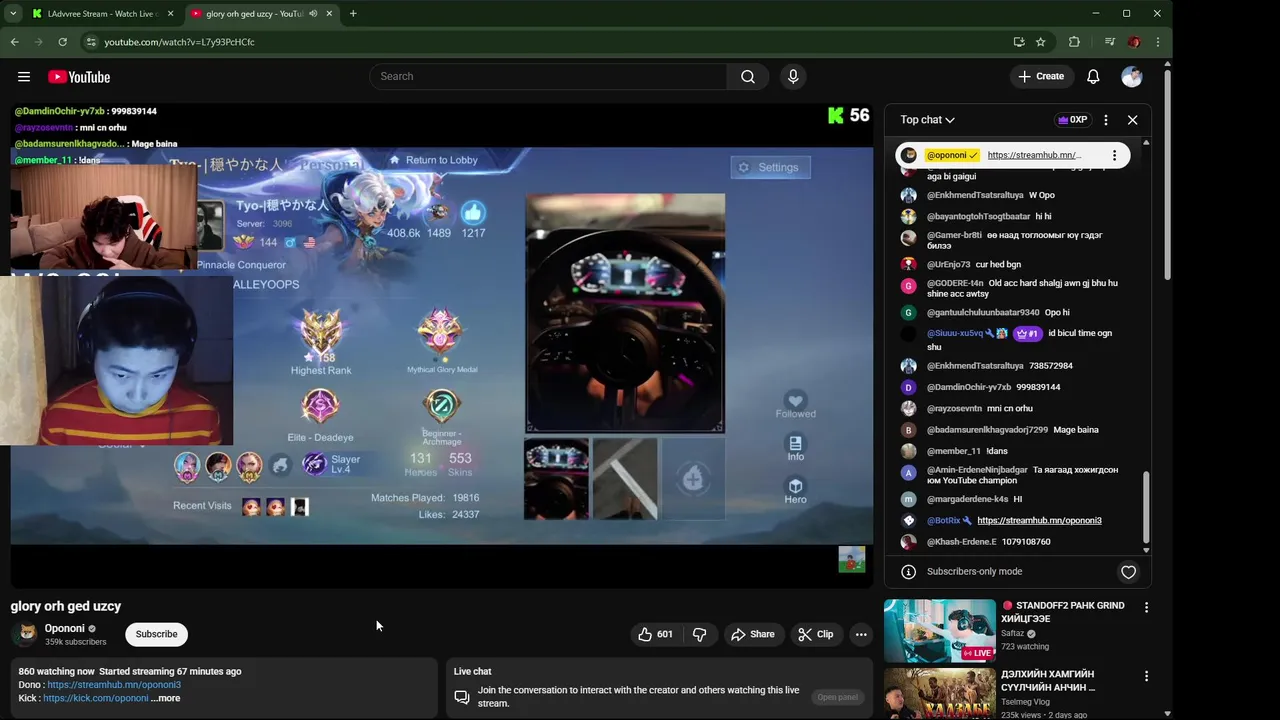Go back in browser history
Screen dimensions: 1280x720
(x=15, y=42)
